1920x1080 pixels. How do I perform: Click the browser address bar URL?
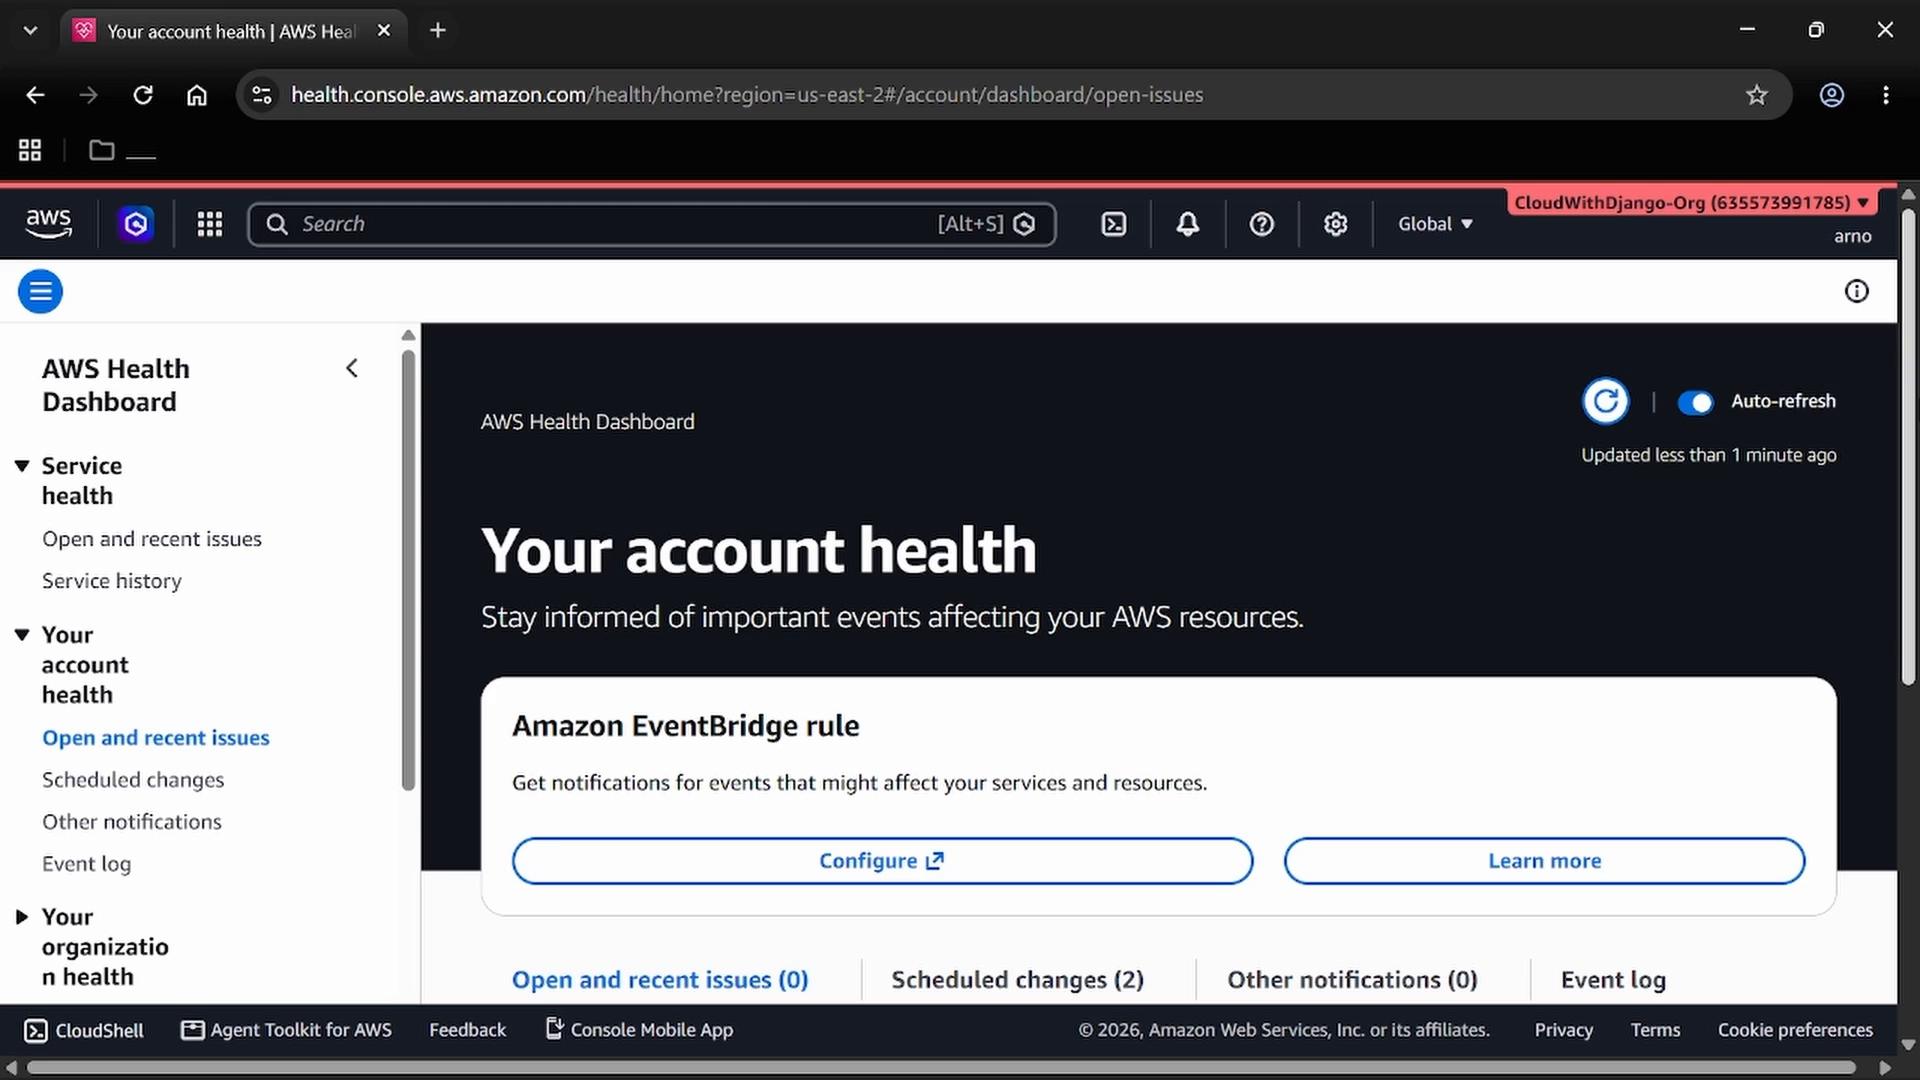(747, 95)
